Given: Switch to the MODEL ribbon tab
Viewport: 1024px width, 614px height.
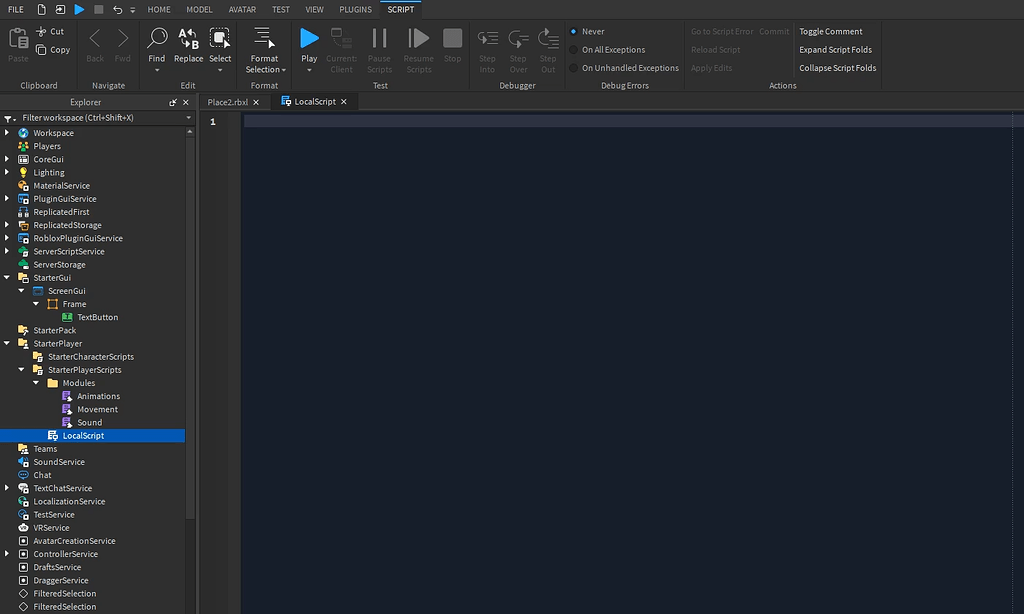Looking at the screenshot, I should [x=199, y=9].
